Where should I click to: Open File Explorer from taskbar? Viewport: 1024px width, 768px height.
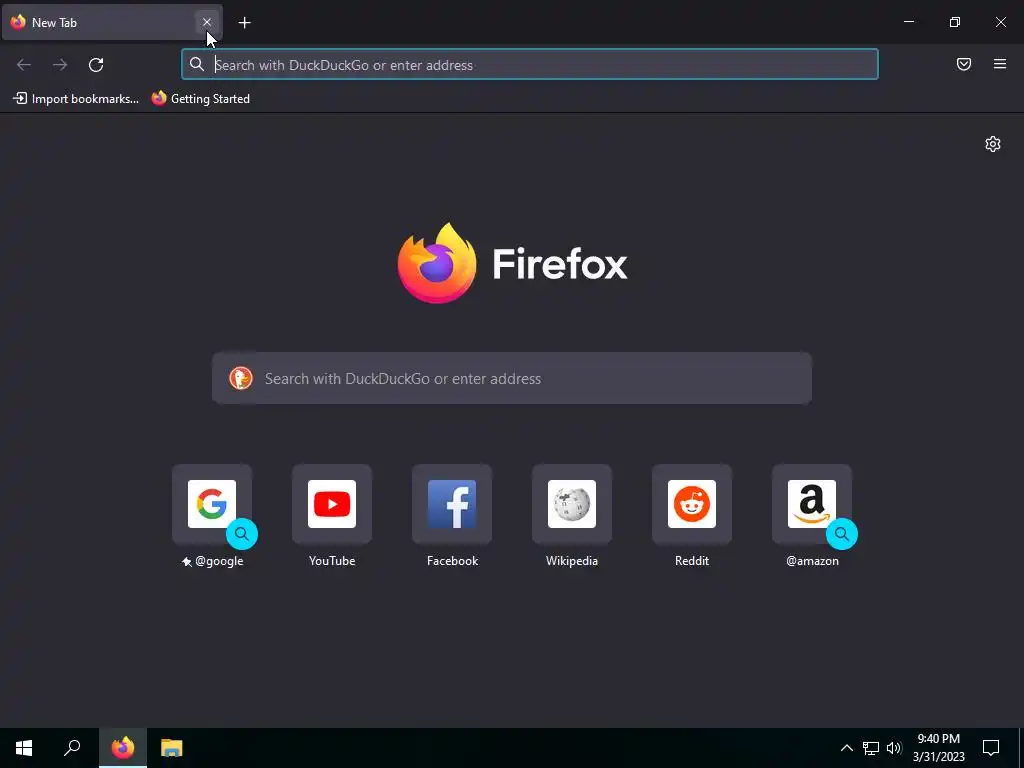tap(172, 748)
